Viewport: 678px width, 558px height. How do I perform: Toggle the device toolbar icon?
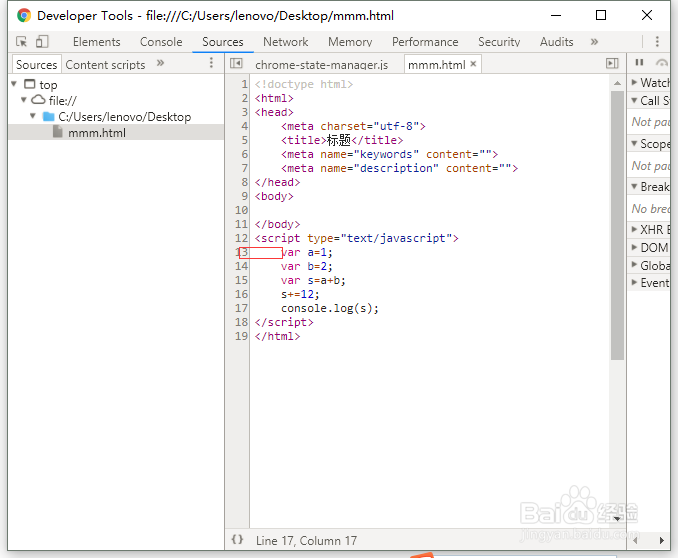[x=42, y=42]
